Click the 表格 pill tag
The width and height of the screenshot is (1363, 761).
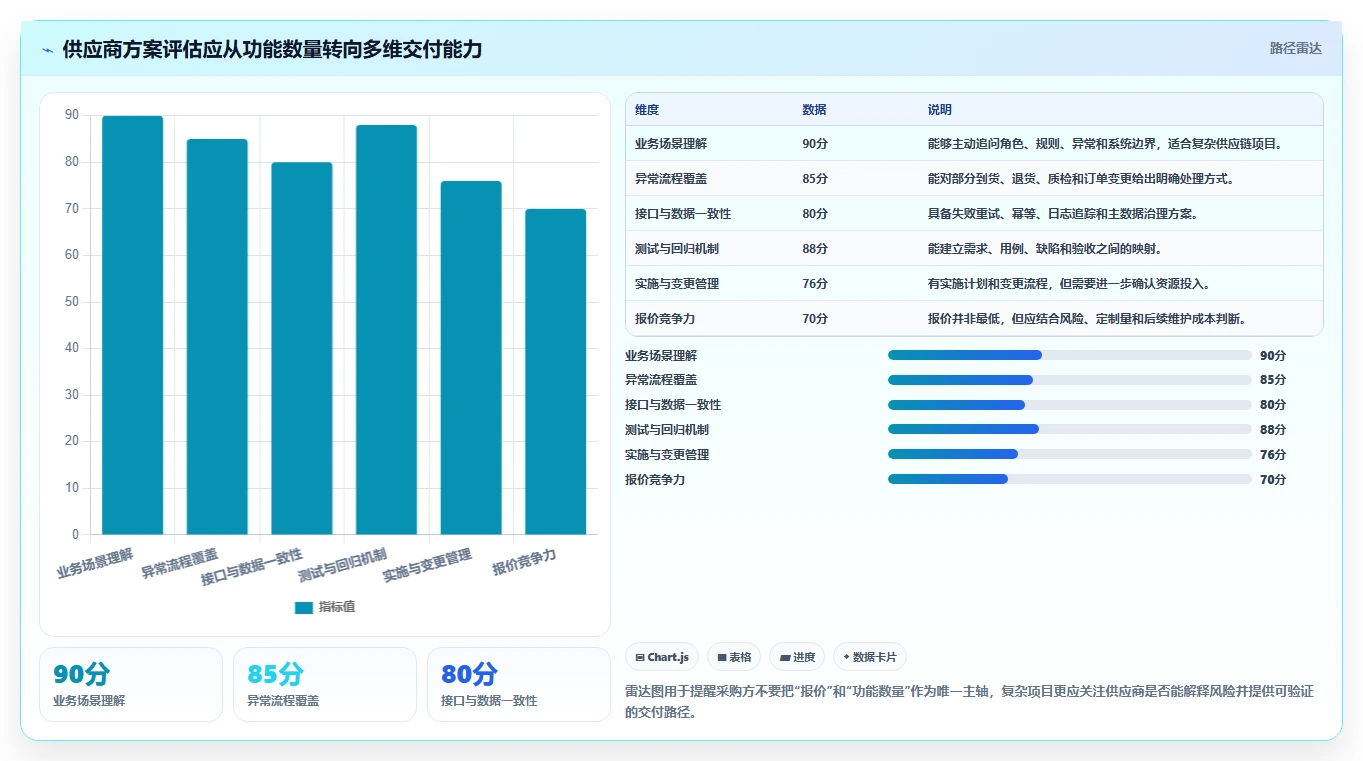click(x=734, y=657)
